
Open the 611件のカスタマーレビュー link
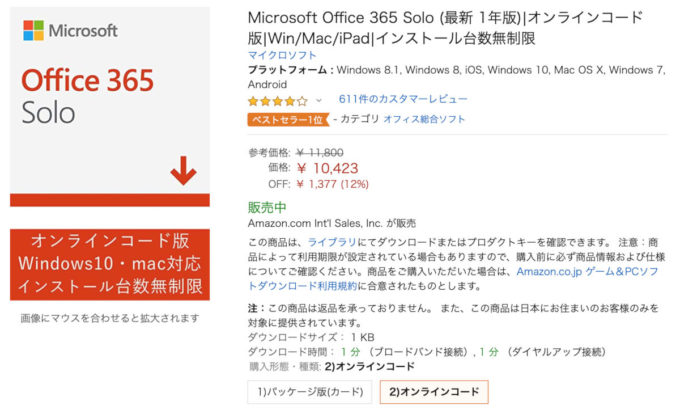click(403, 99)
